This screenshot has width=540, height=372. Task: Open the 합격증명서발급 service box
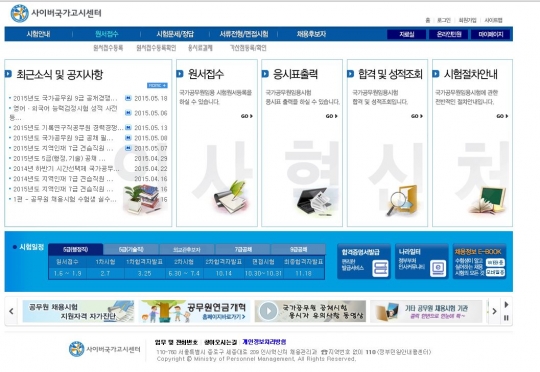364,261
